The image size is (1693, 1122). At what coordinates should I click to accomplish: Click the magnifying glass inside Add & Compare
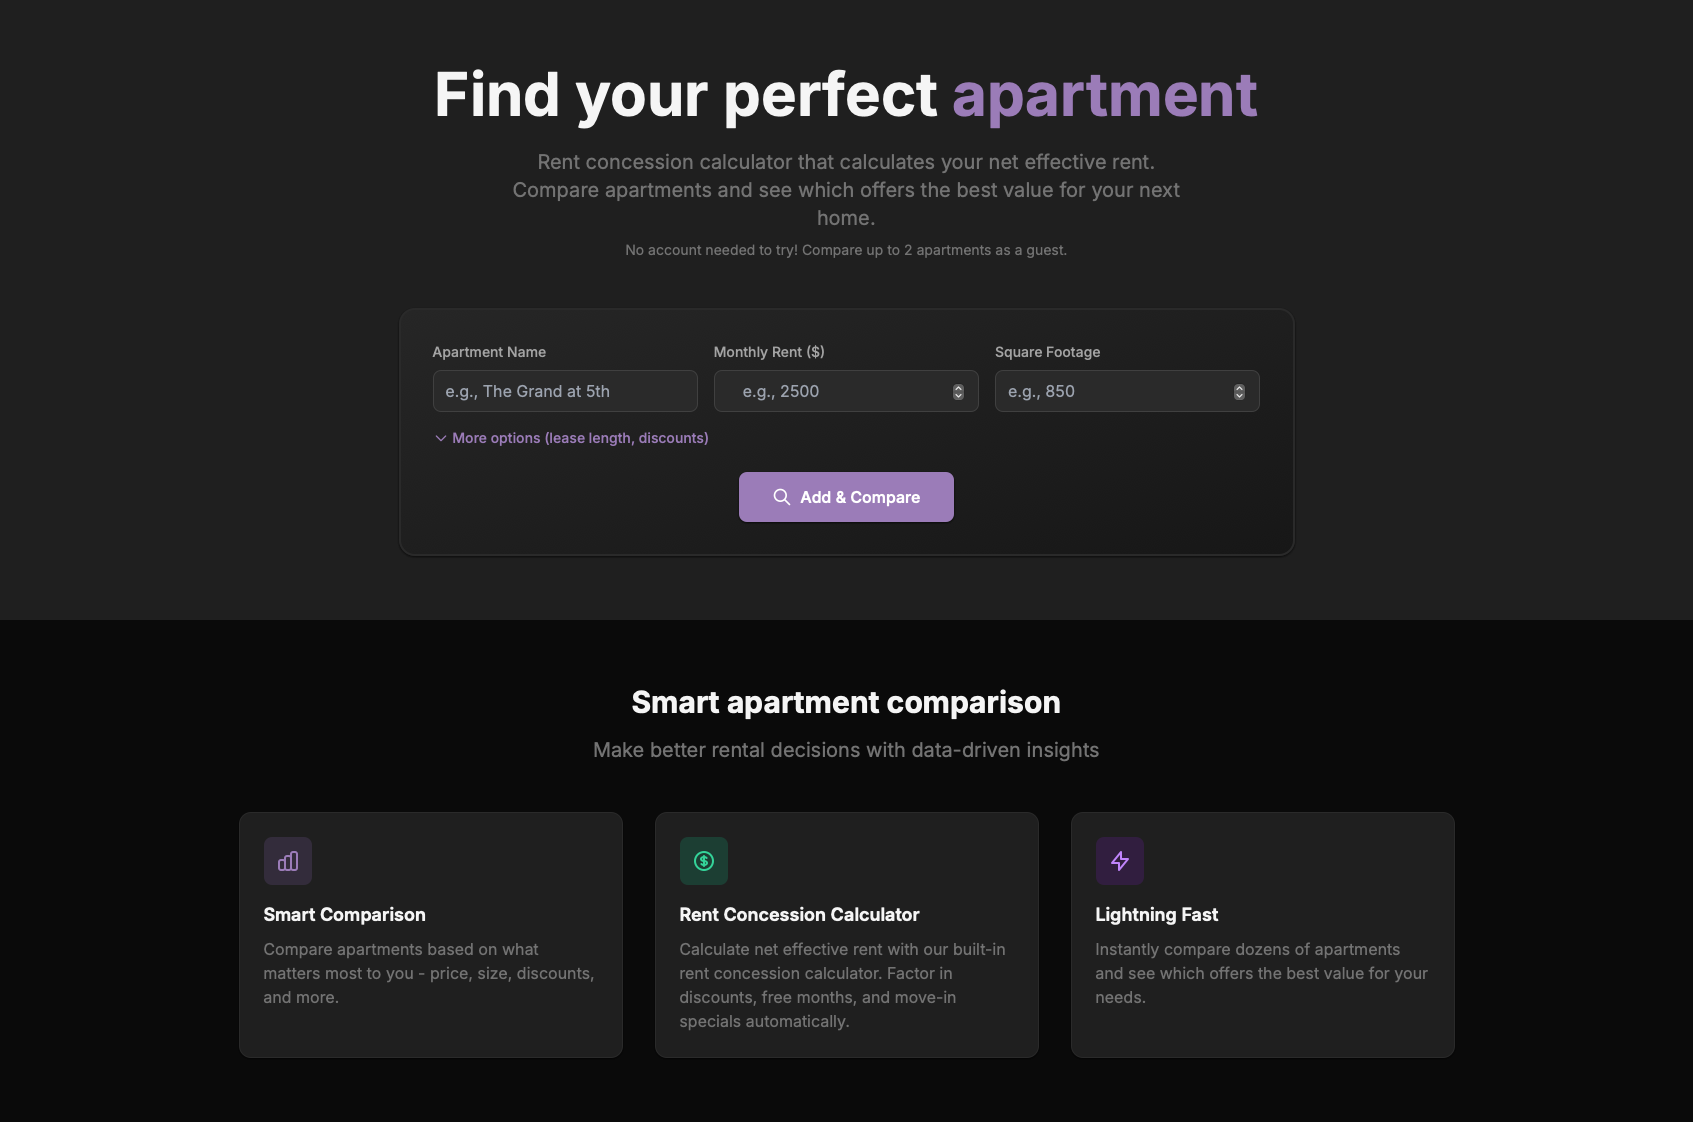coord(783,497)
